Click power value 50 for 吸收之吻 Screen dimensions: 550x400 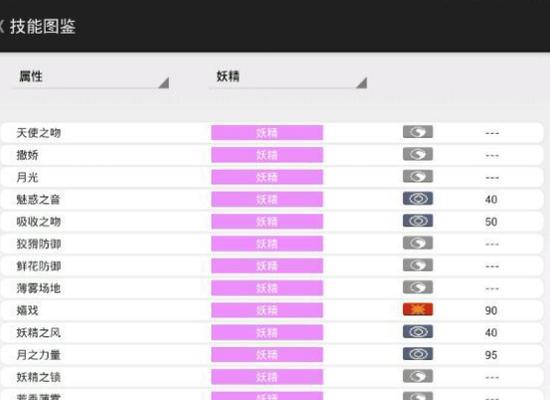coord(491,222)
